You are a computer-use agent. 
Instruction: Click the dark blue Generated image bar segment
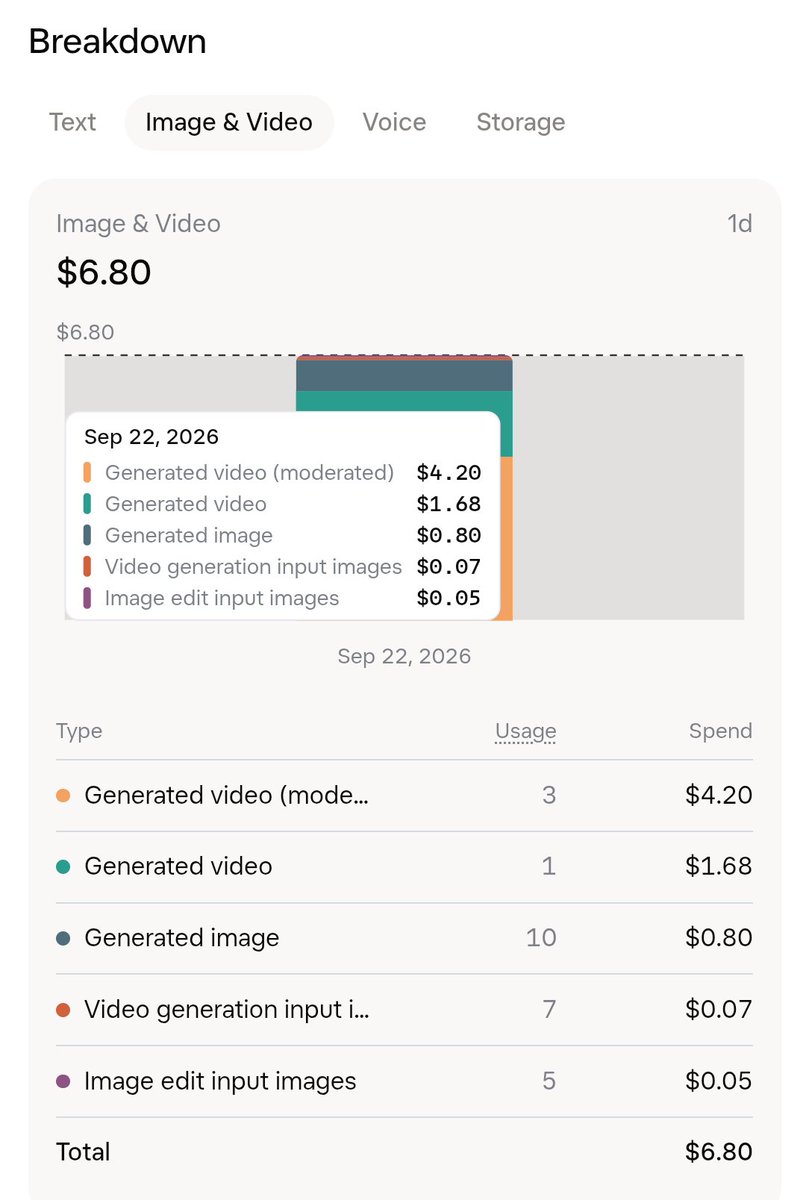tap(404, 375)
